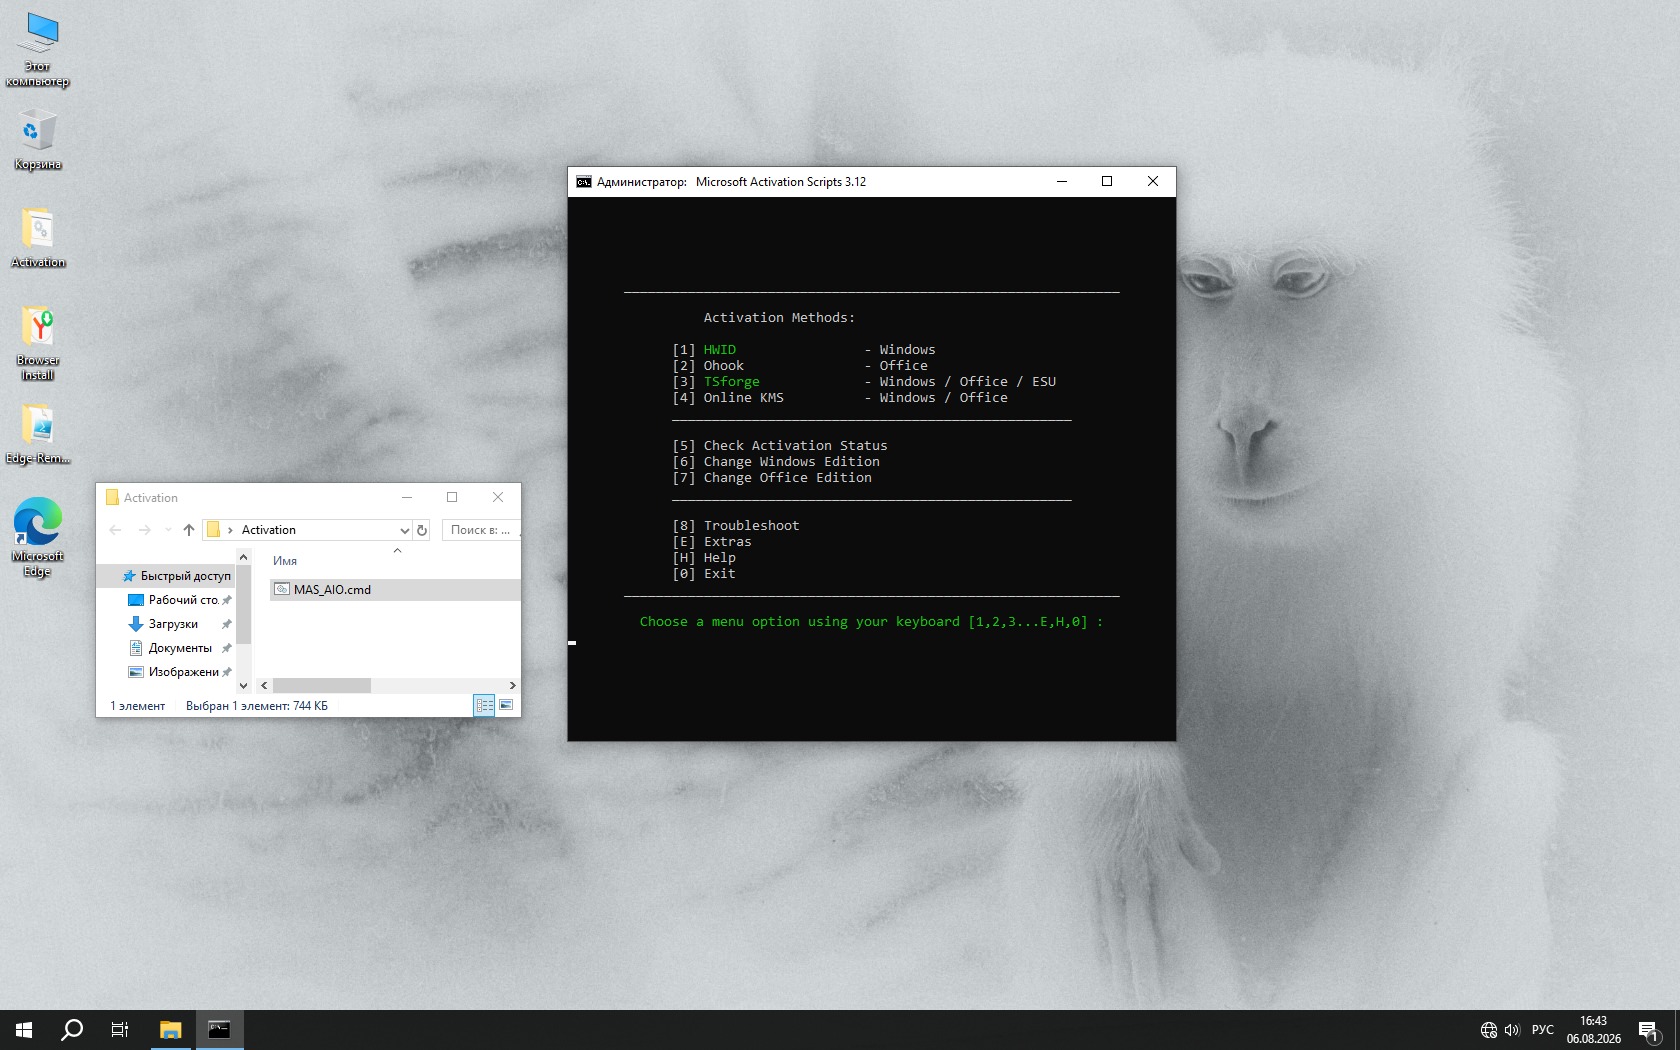This screenshot has width=1680, height=1050.
Task: Maximize the Microsoft Activation Scripts window
Action: pos(1107,181)
